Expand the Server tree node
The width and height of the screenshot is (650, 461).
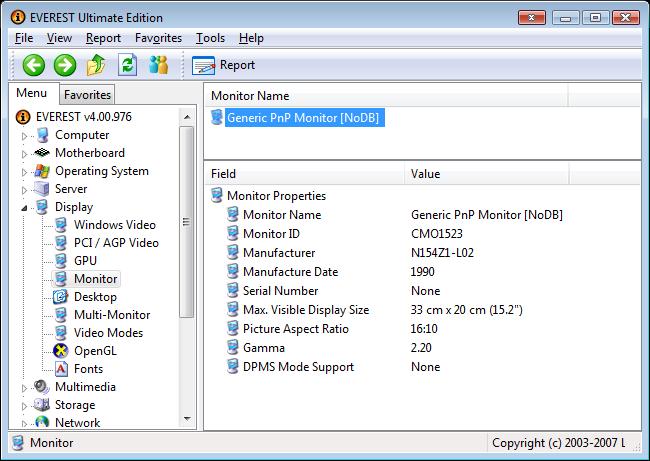[24, 190]
